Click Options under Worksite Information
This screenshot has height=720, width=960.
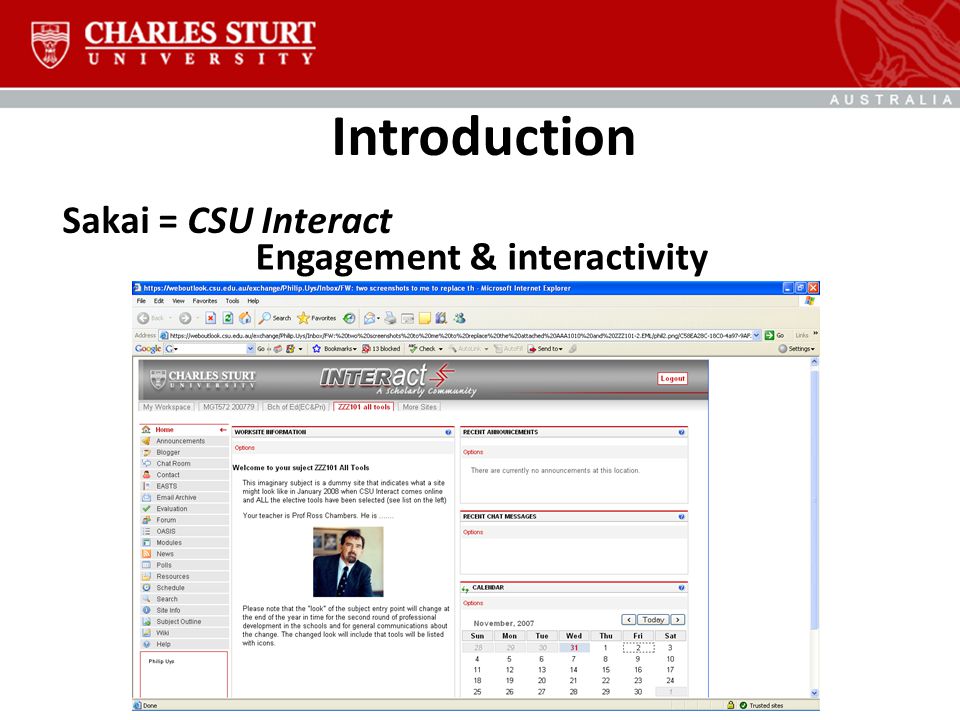click(244, 448)
